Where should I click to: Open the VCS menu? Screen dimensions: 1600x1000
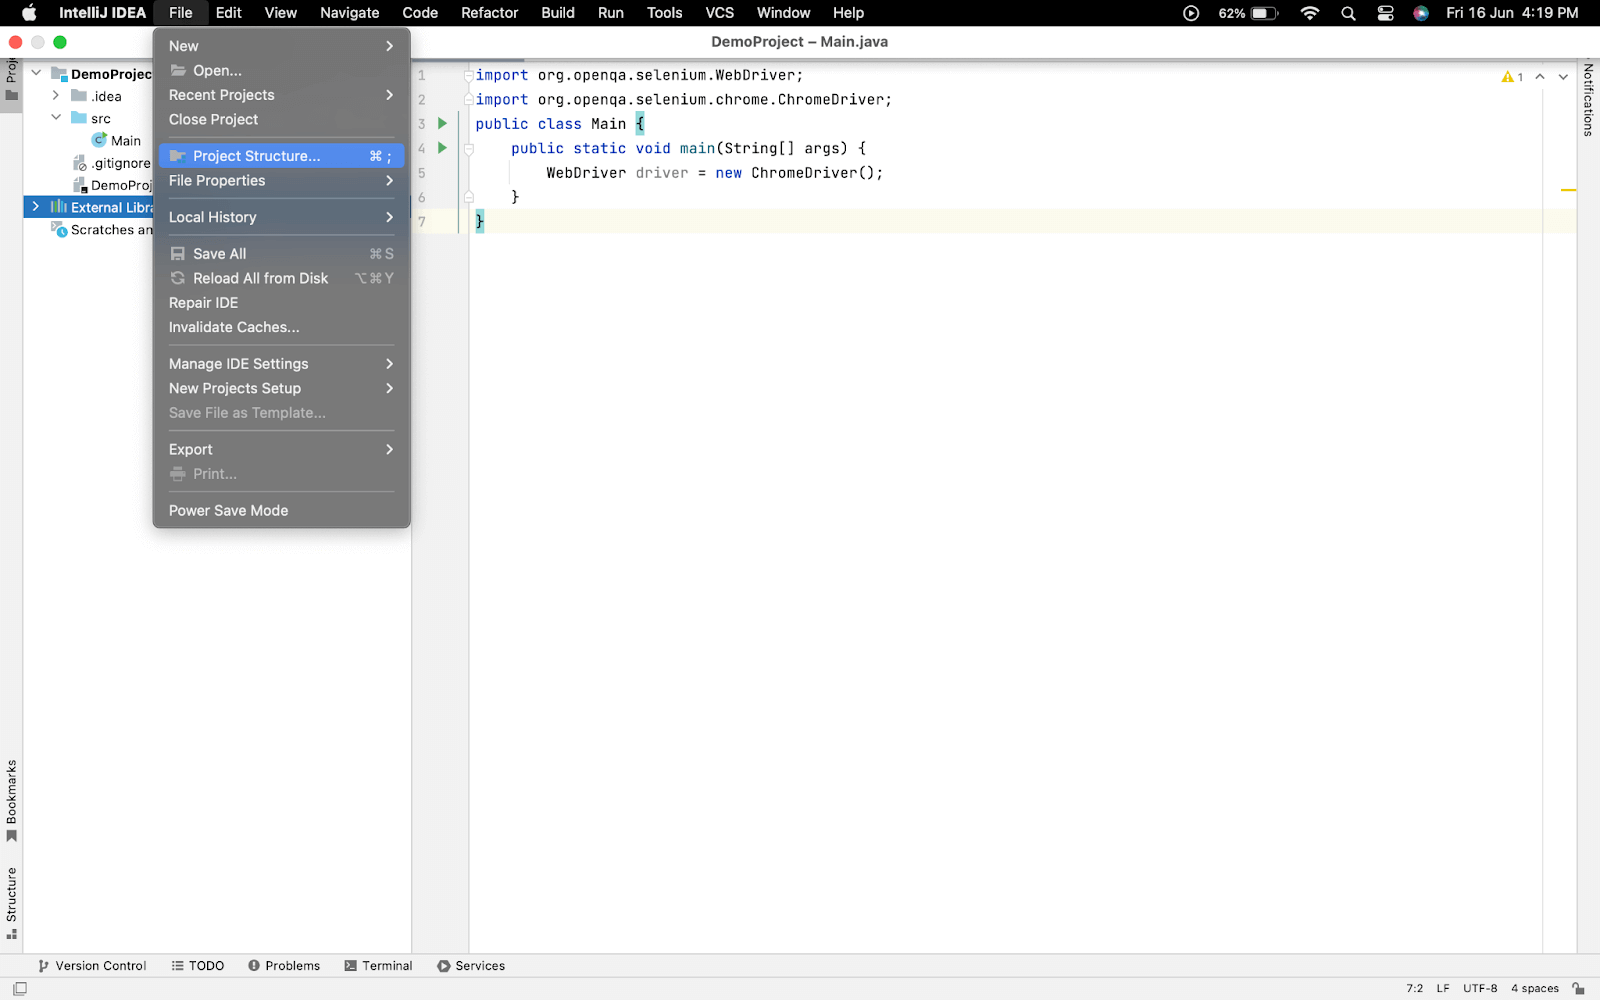(719, 13)
